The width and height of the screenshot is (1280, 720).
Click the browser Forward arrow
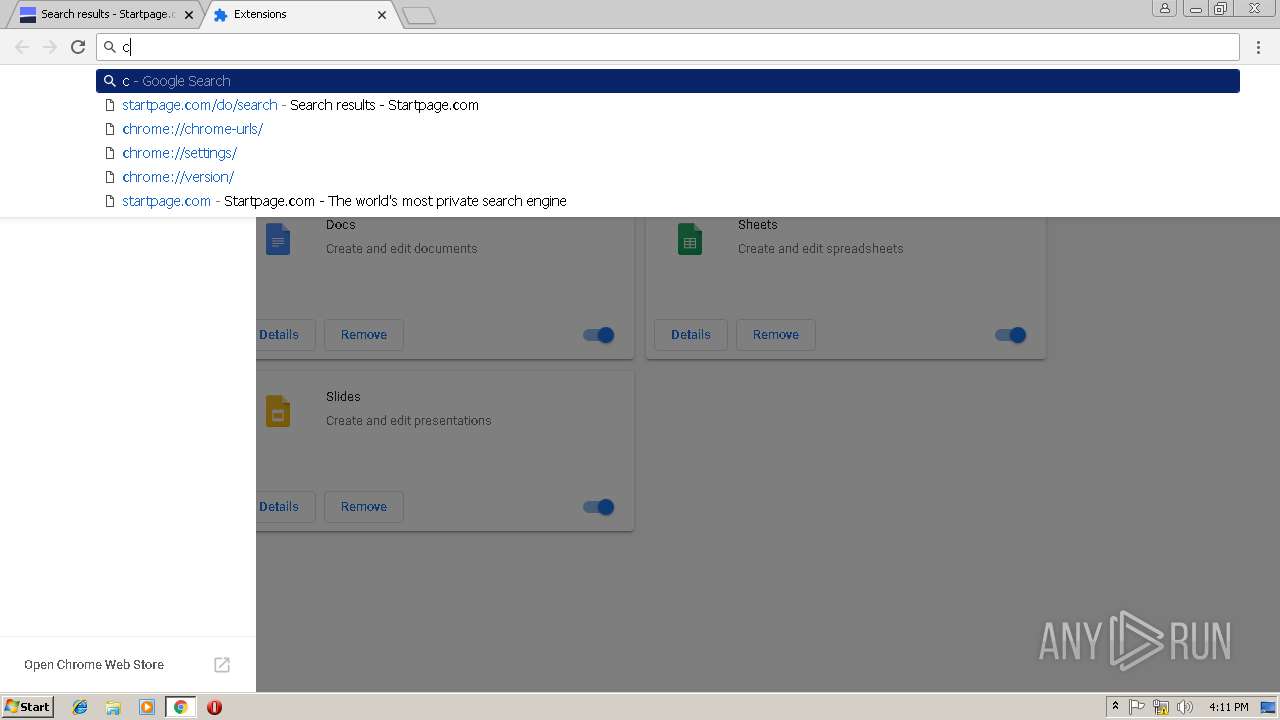50,47
